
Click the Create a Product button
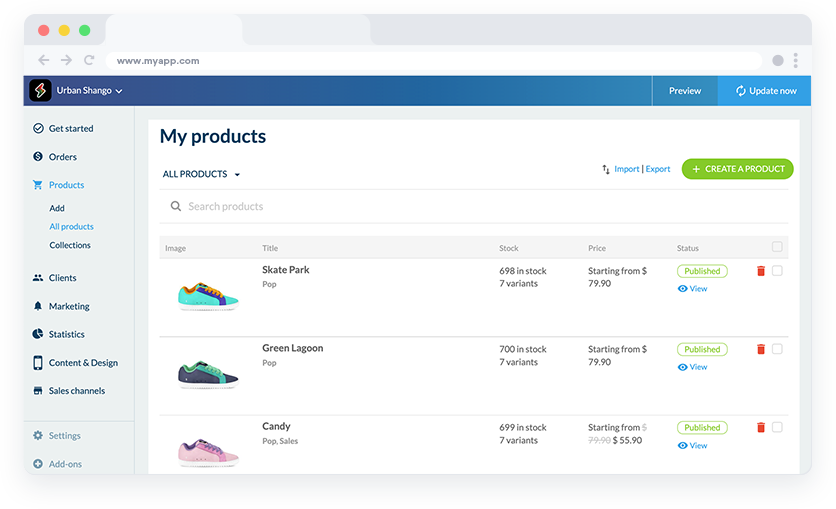pos(737,169)
